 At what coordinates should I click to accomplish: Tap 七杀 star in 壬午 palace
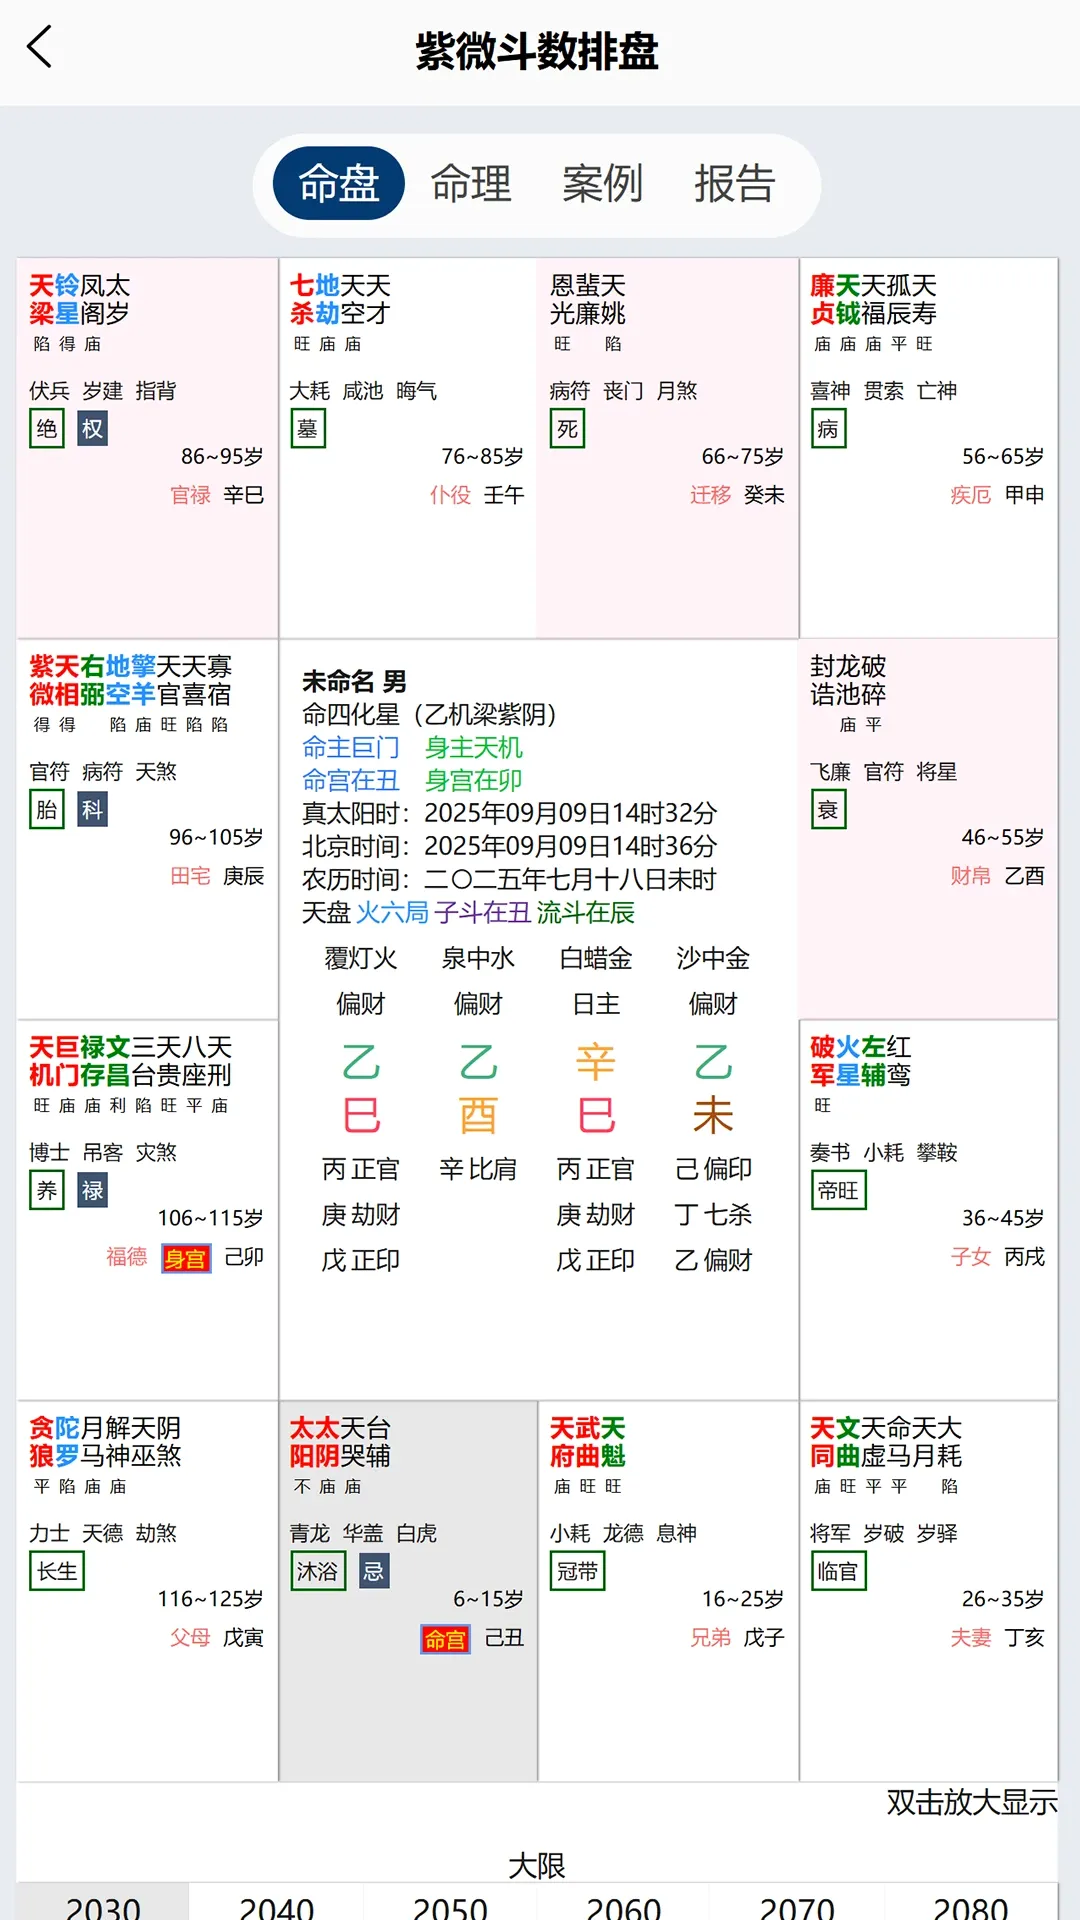point(302,299)
